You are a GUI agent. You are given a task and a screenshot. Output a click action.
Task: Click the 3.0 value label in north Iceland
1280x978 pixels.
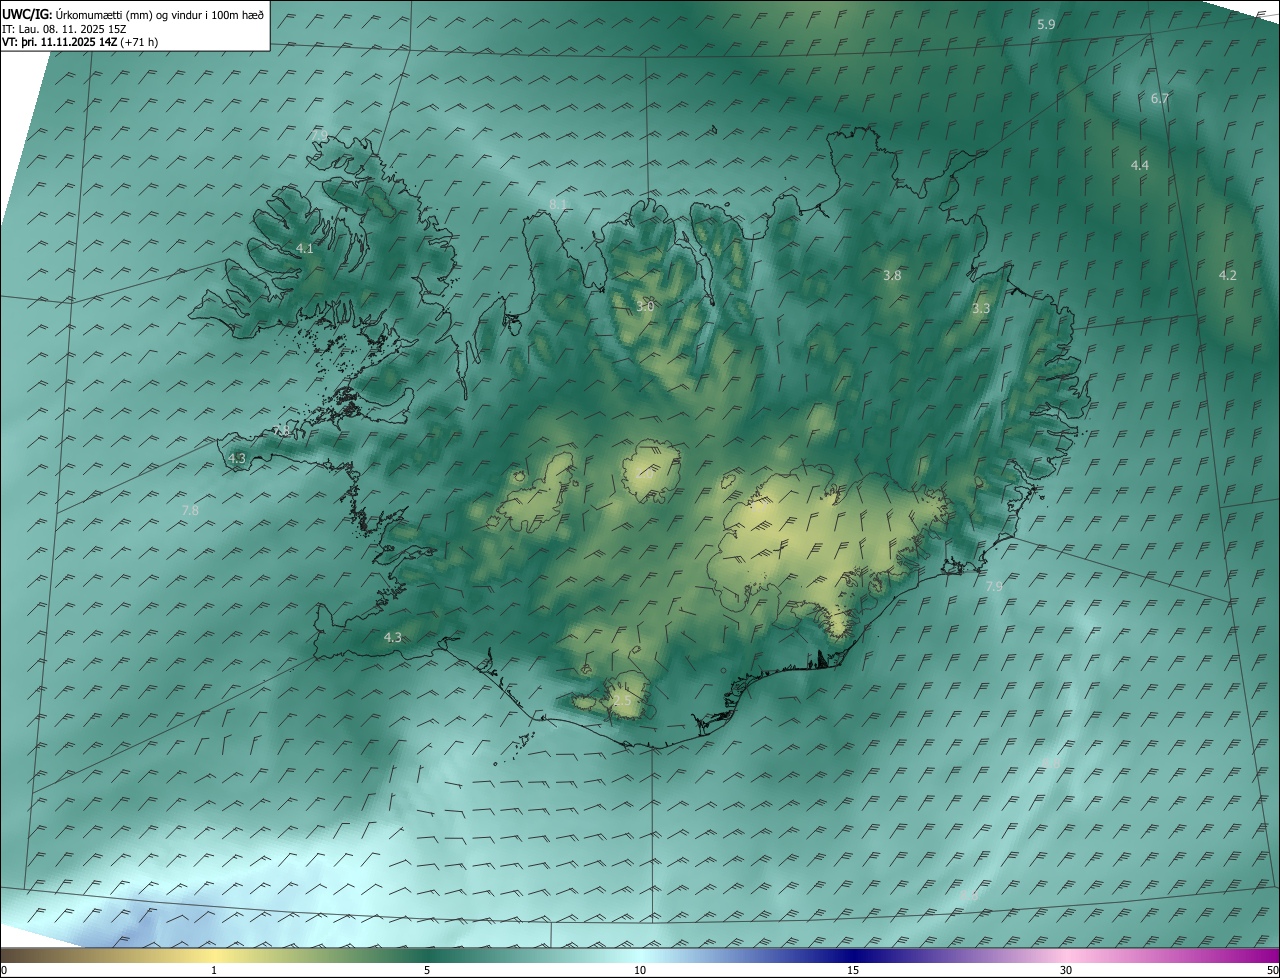(x=645, y=306)
